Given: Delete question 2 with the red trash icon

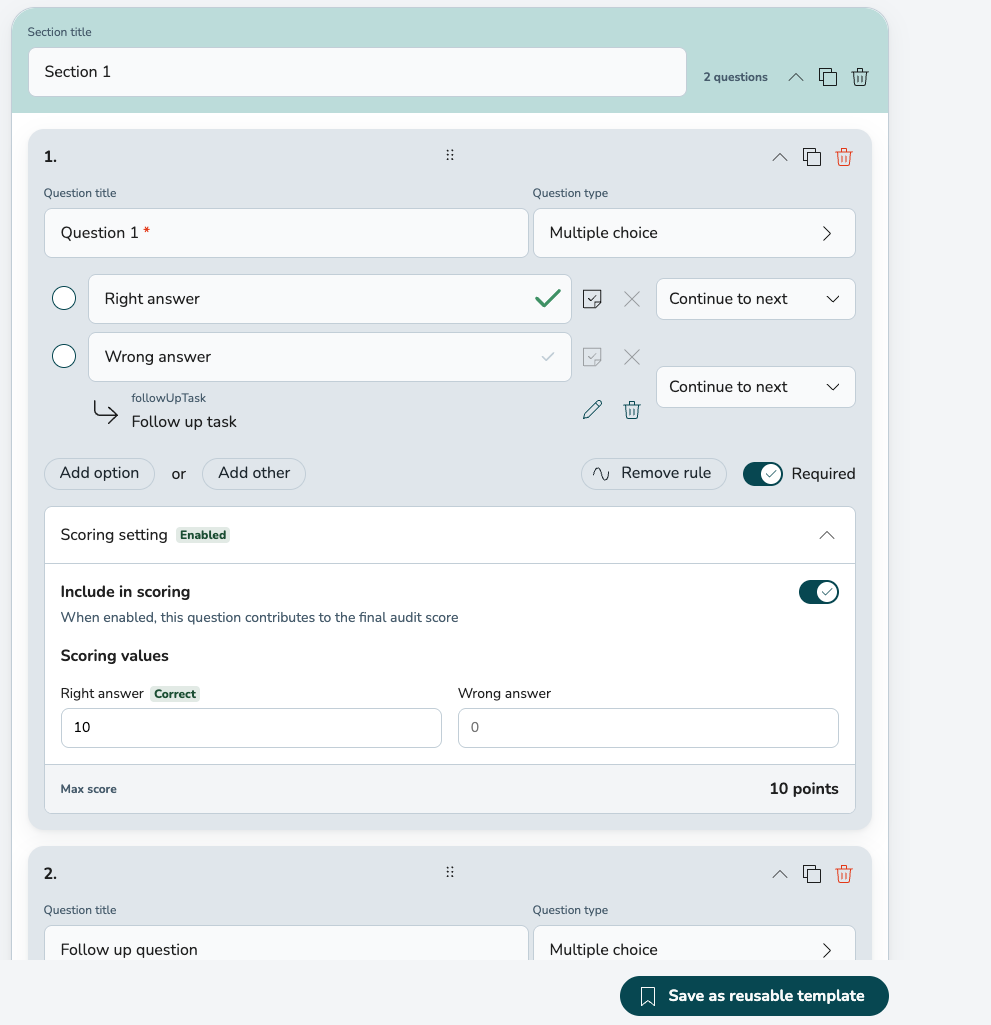Looking at the screenshot, I should (844, 874).
